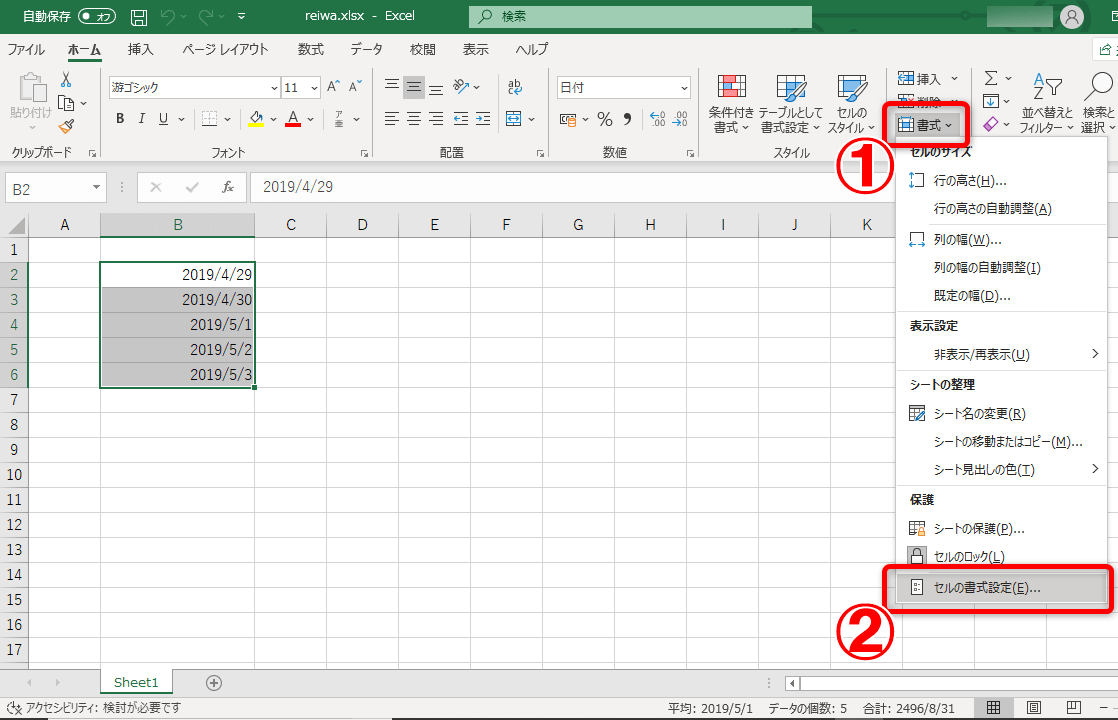Click the decrease indent icon
This screenshot has width=1118, height=720.
point(461,119)
